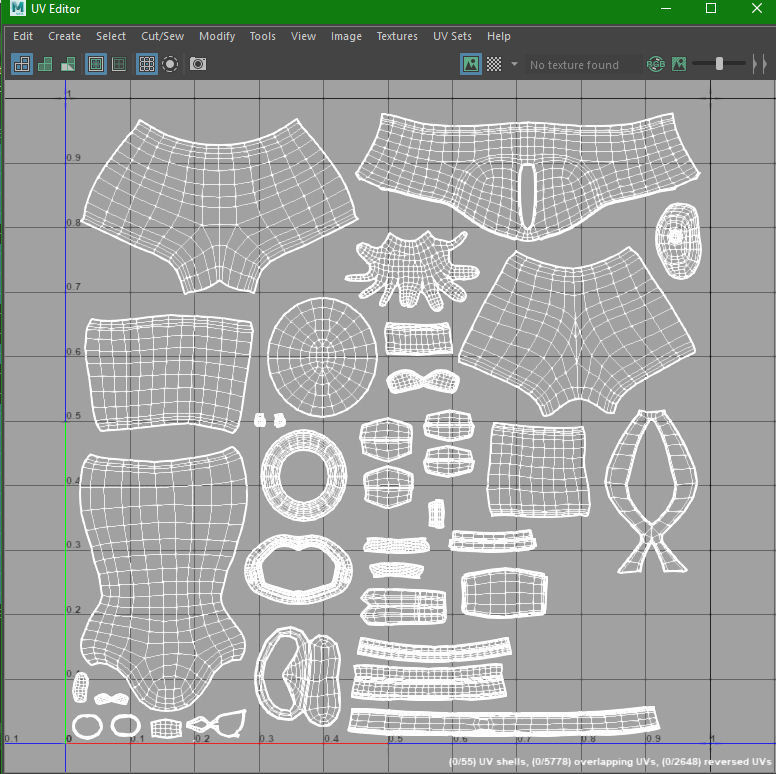Toggle the grid display icon

pyautogui.click(x=147, y=64)
